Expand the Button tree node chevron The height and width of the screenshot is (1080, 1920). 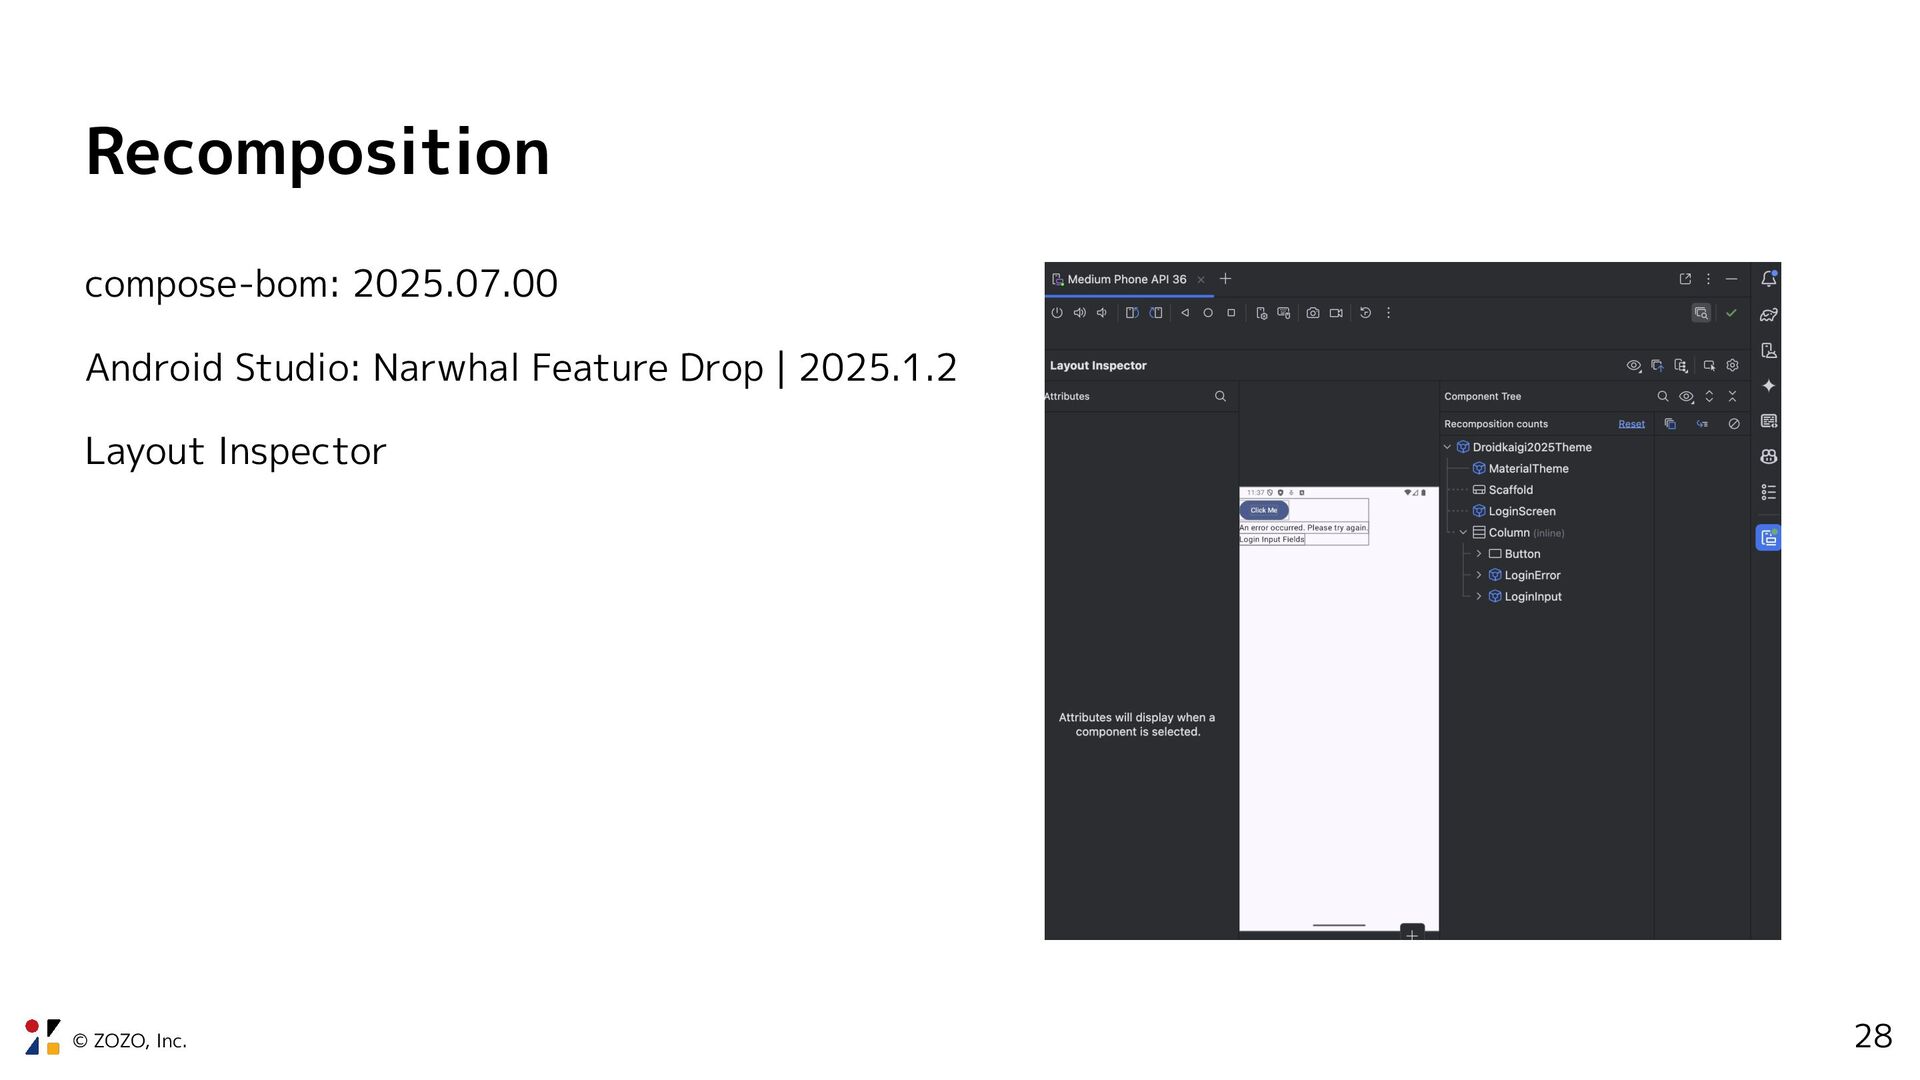point(1479,554)
